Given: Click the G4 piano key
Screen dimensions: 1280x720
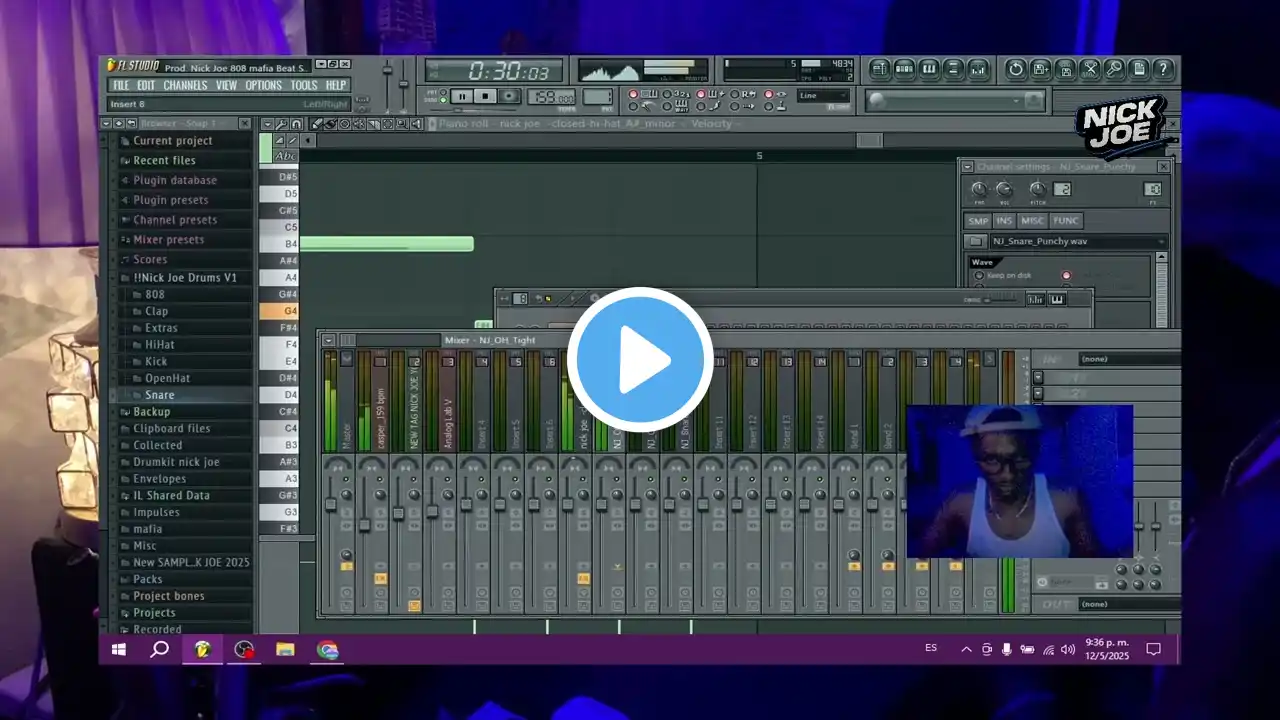Looking at the screenshot, I should click(279, 311).
